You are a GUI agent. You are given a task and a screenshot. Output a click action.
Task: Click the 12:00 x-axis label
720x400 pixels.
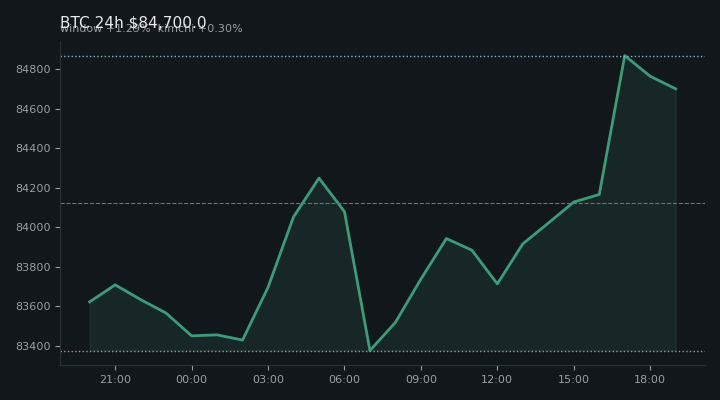pos(497,379)
